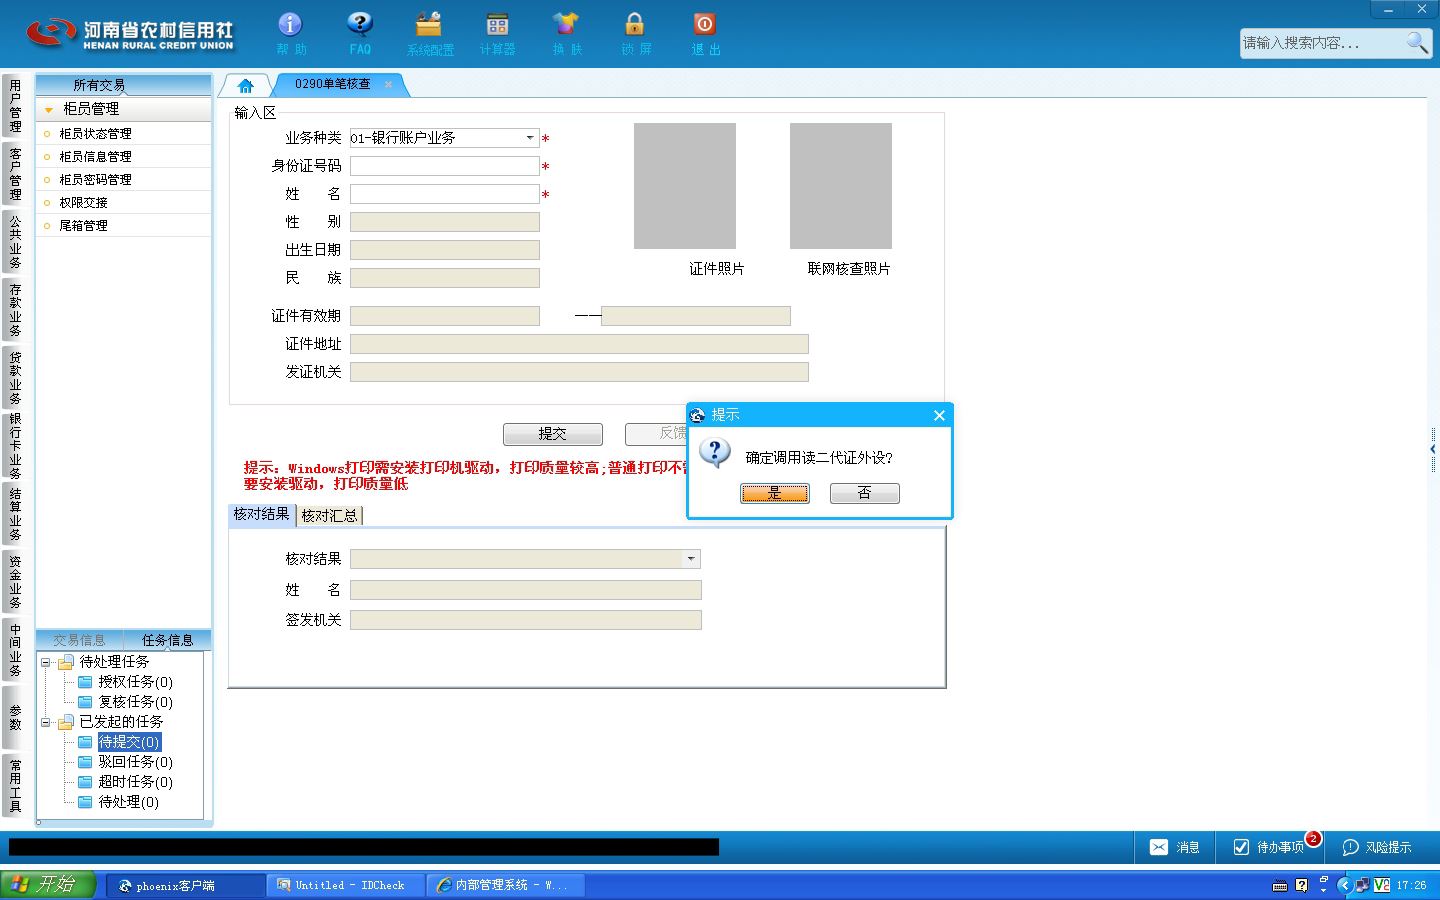Switch to the 任务信息 tab

coord(167,640)
